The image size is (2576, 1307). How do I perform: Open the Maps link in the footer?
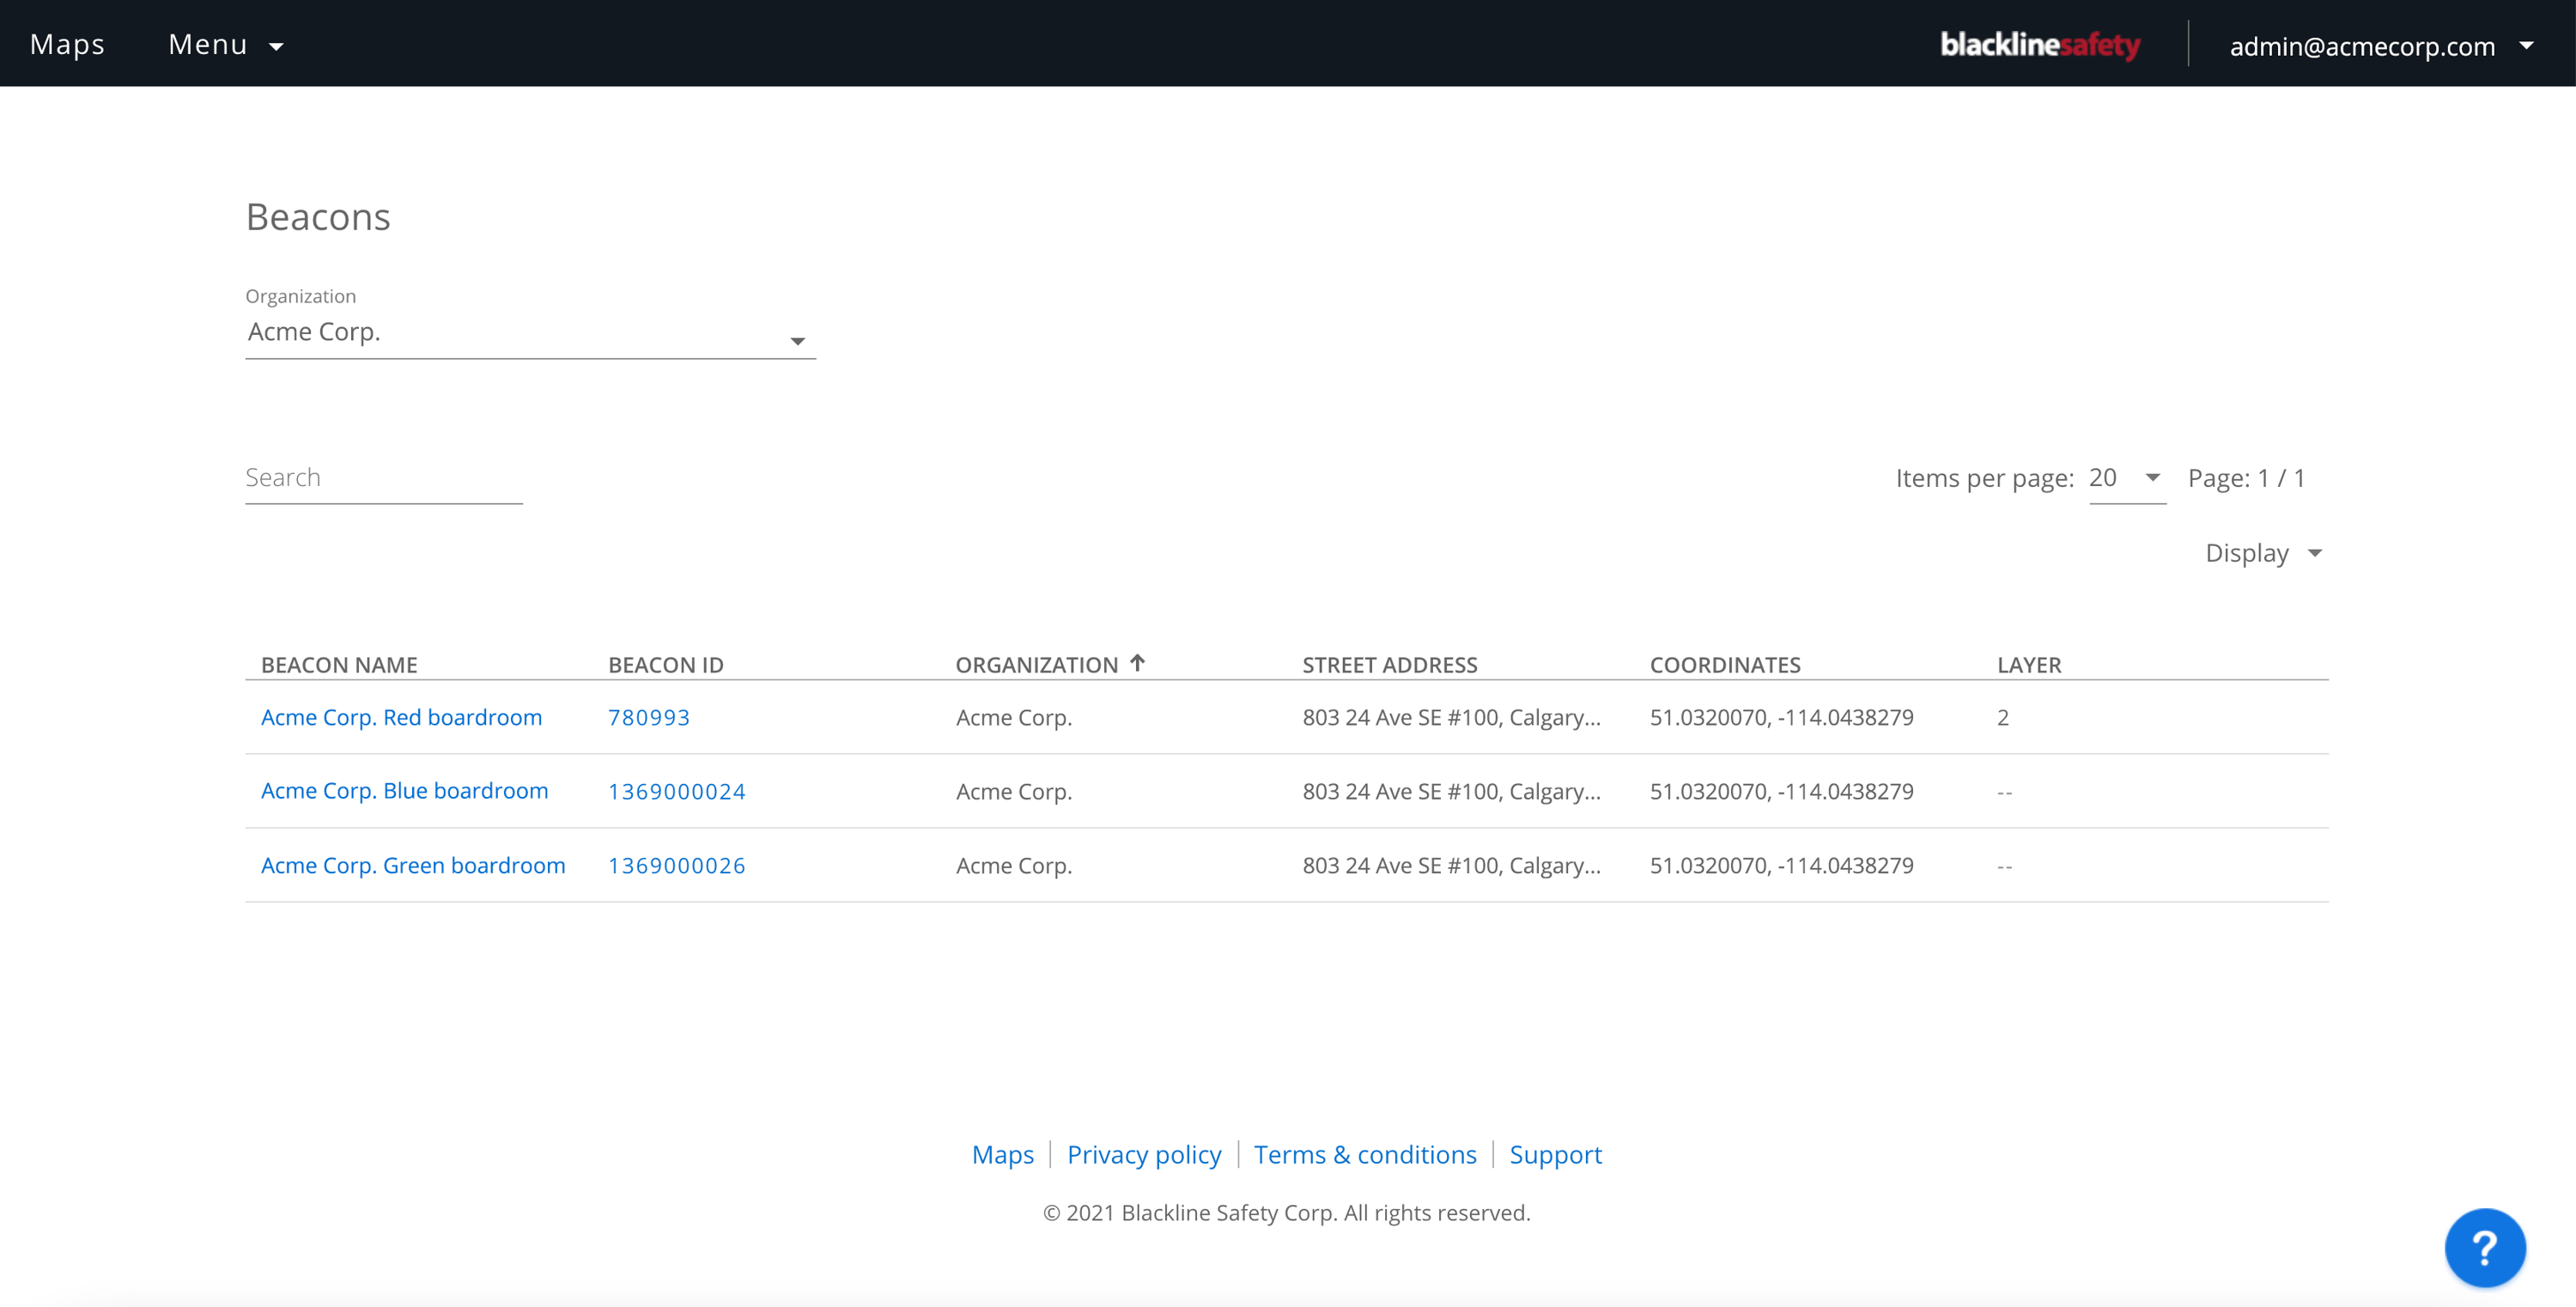[x=1003, y=1154]
